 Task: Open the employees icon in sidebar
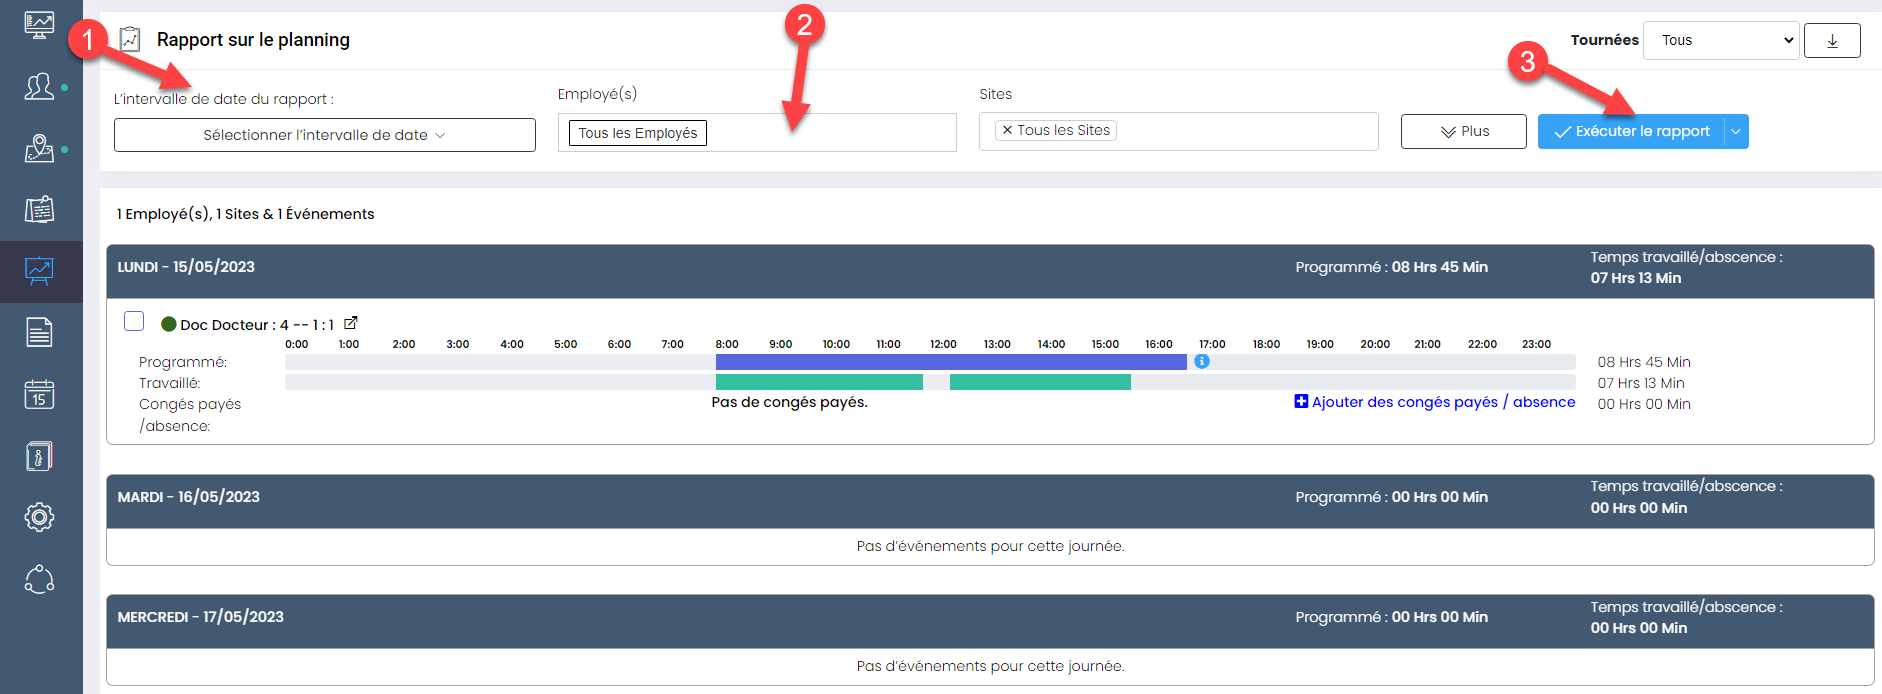(x=39, y=87)
